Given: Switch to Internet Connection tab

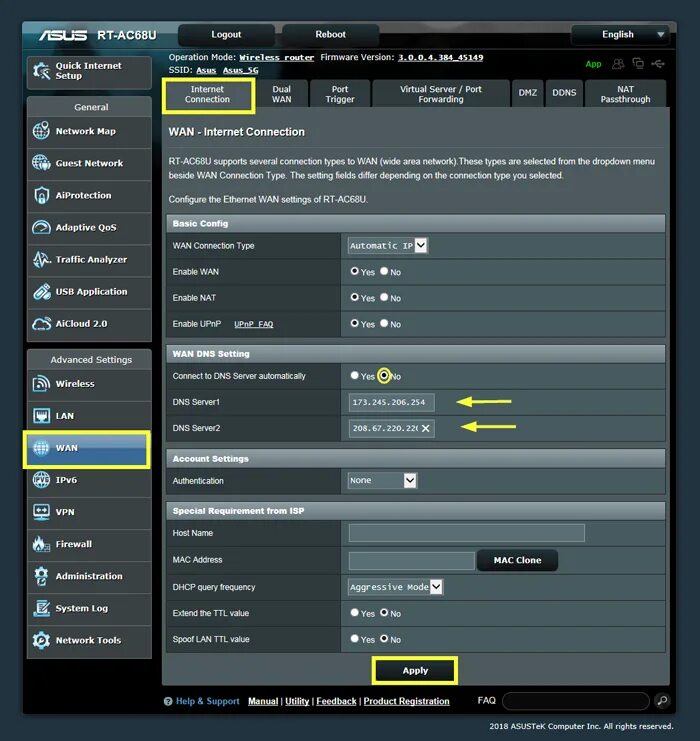Looking at the screenshot, I should [207, 95].
